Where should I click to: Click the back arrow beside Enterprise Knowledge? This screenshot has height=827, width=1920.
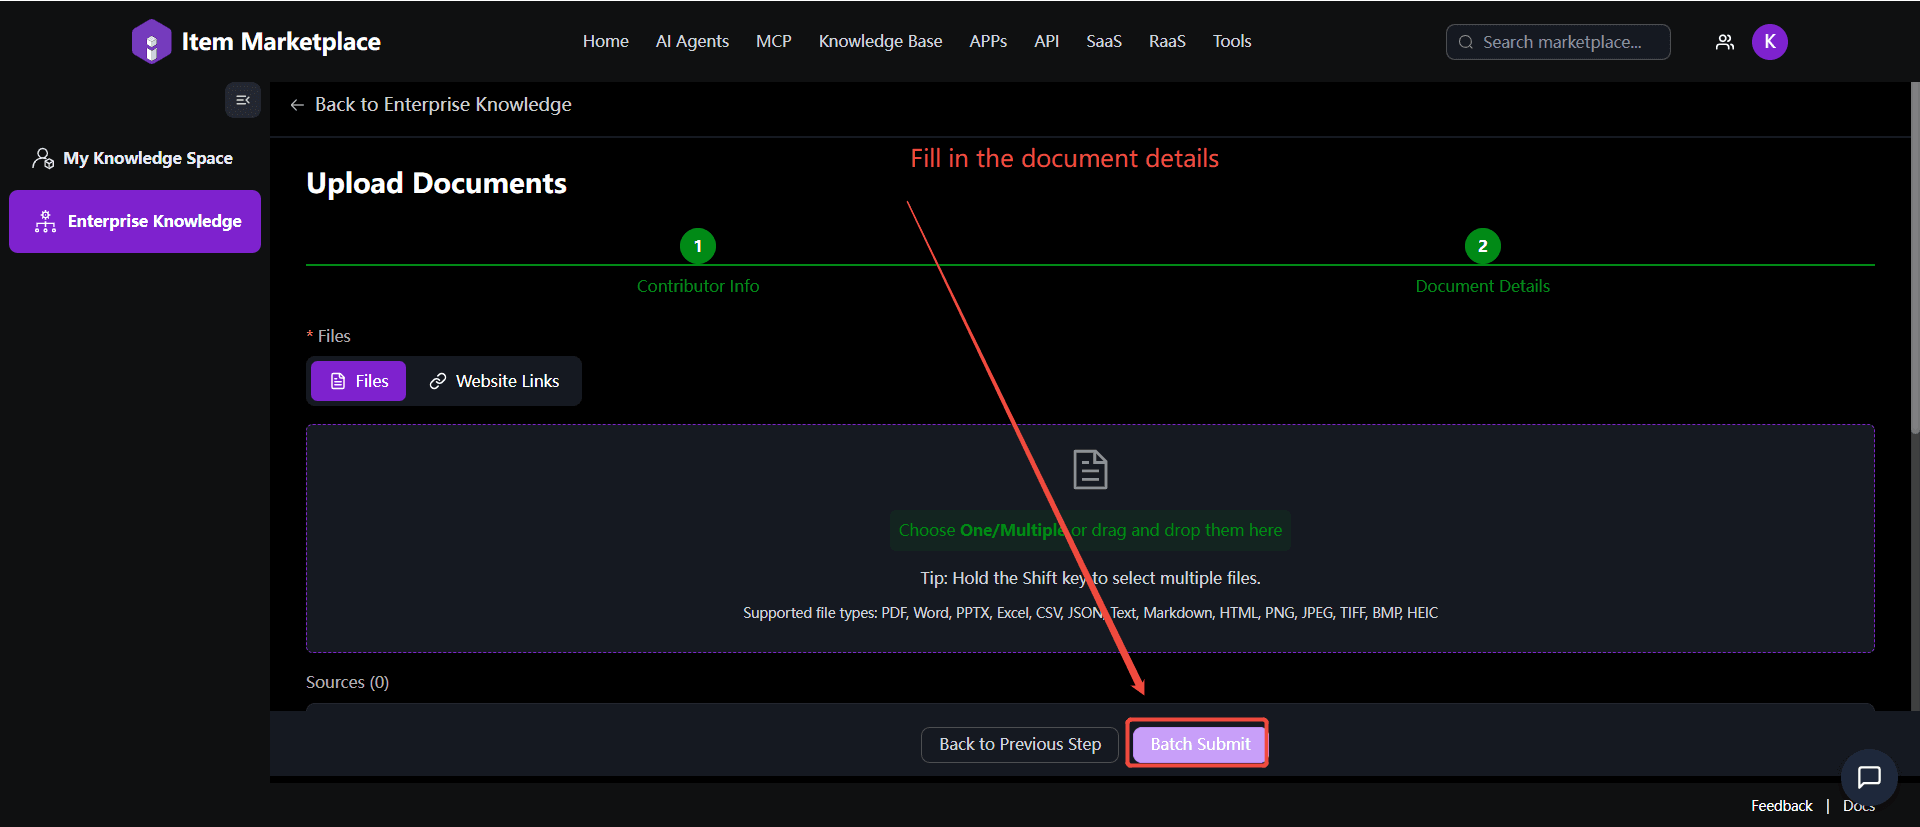click(297, 105)
